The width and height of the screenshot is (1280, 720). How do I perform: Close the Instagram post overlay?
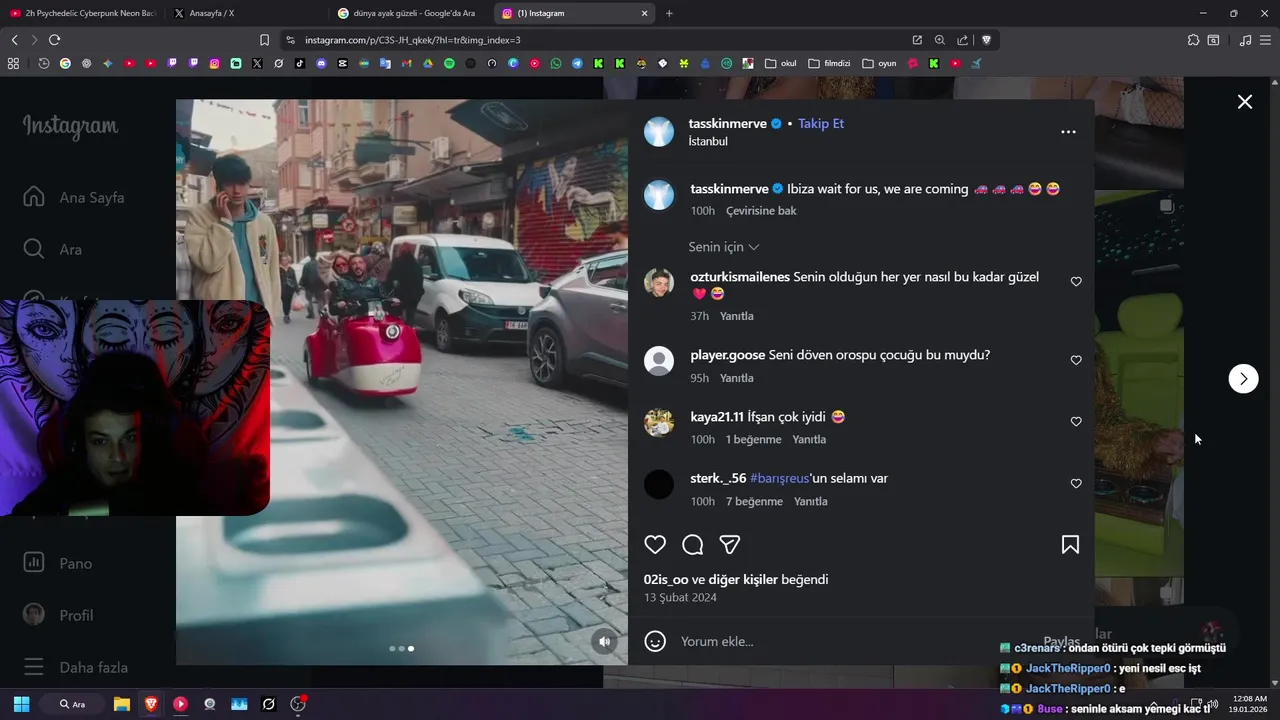pos(1245,102)
